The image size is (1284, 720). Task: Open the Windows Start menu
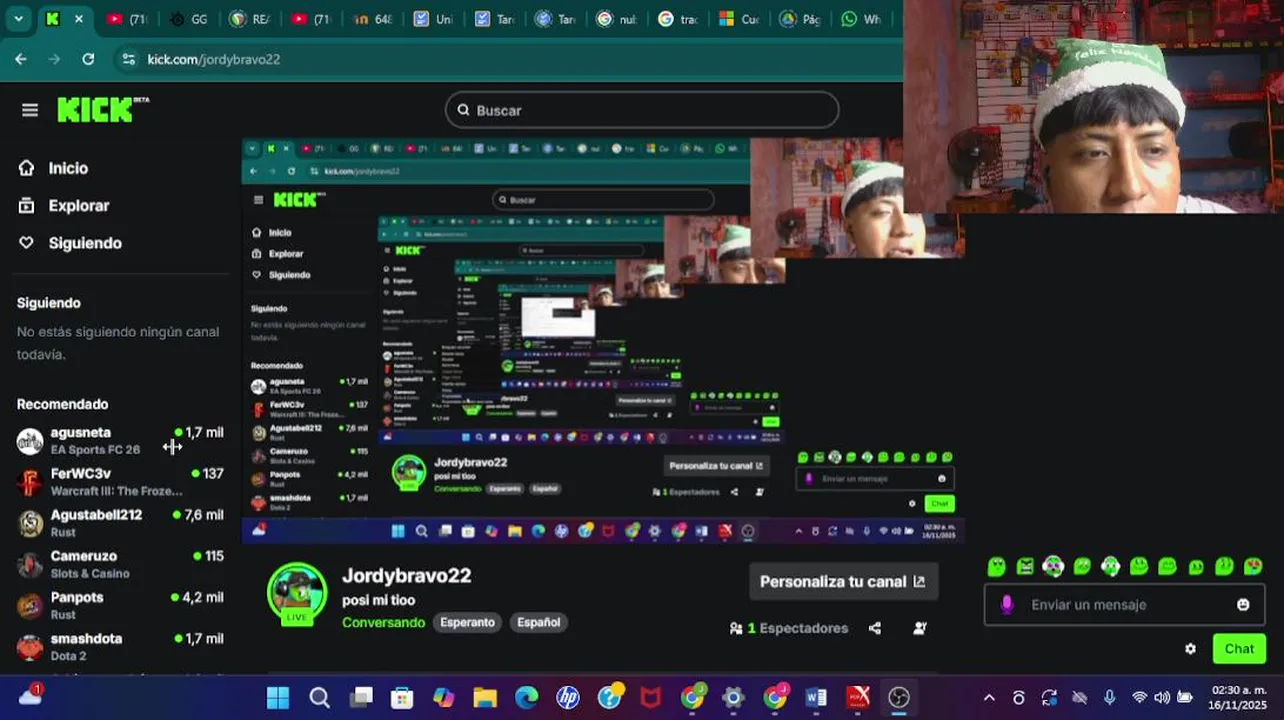[x=278, y=697]
